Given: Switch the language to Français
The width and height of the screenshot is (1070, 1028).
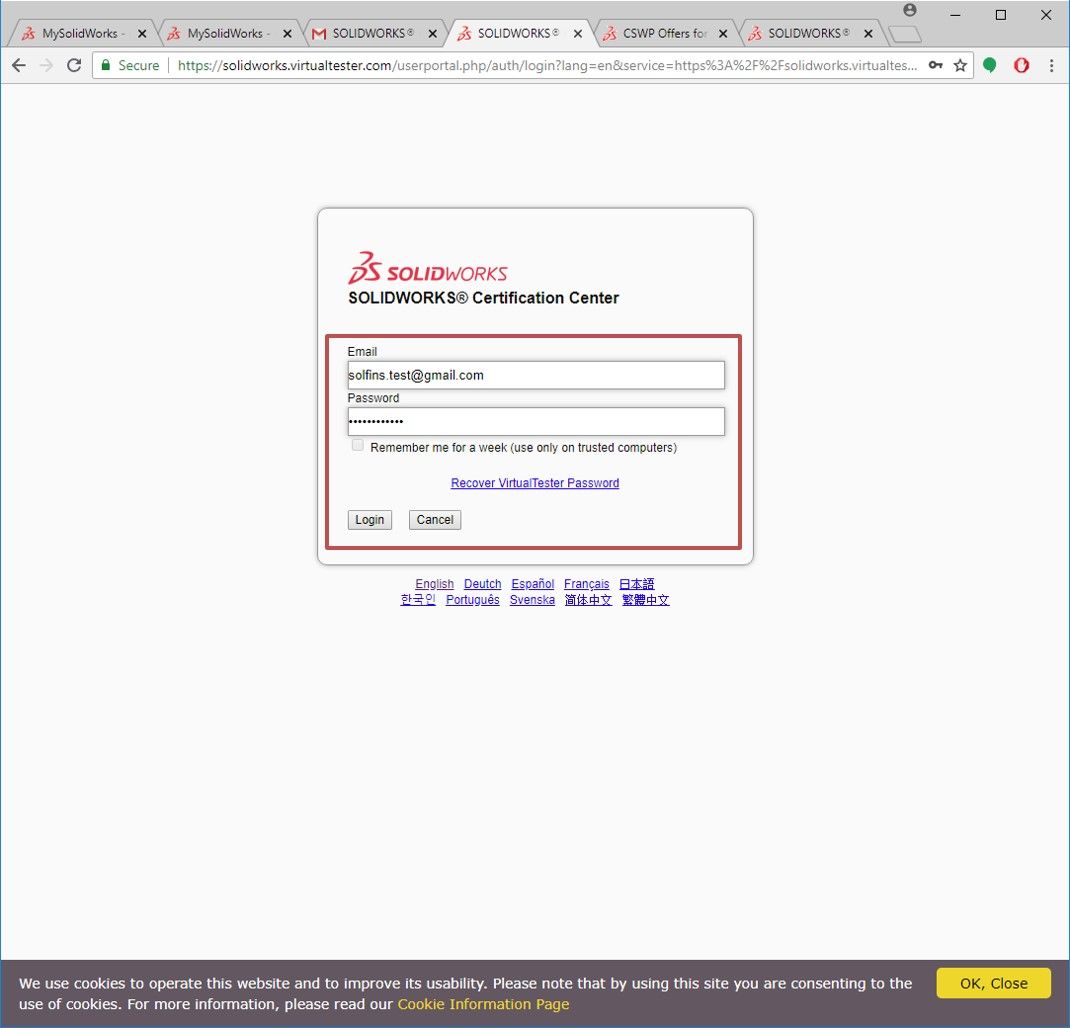Looking at the screenshot, I should tap(586, 583).
